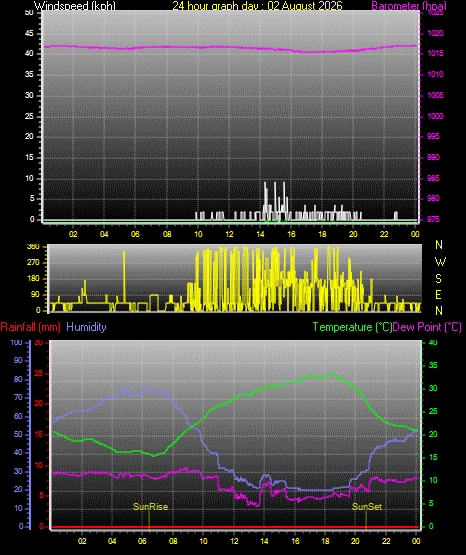Click the 50 humidity scale value

click(18, 434)
